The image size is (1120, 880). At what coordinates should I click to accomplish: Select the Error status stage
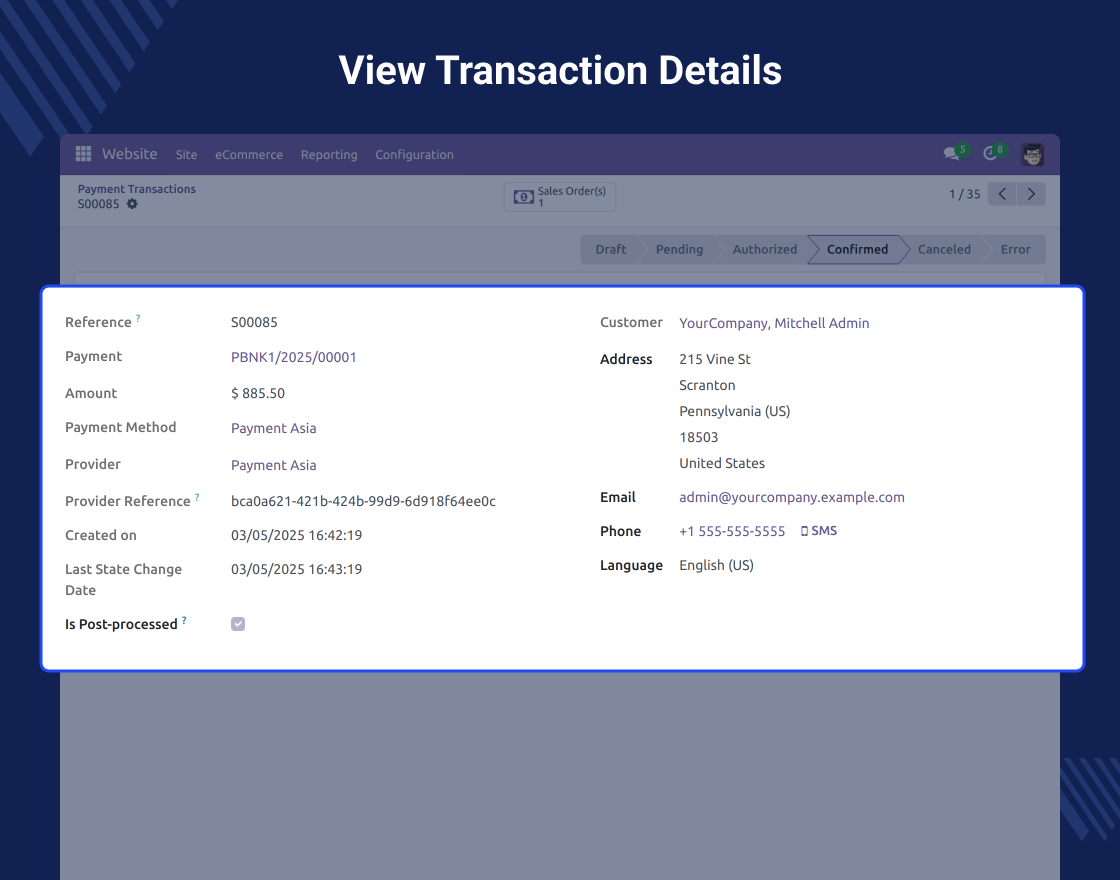click(x=1015, y=249)
